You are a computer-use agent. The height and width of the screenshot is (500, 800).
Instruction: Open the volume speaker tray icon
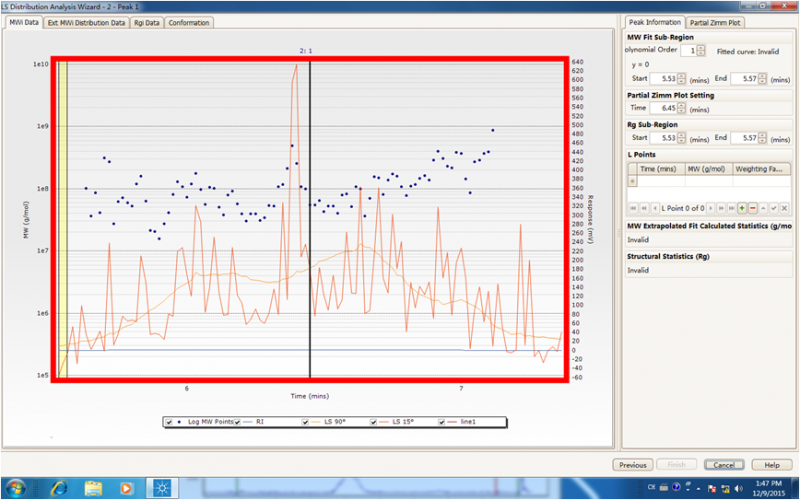pyautogui.click(x=738, y=489)
